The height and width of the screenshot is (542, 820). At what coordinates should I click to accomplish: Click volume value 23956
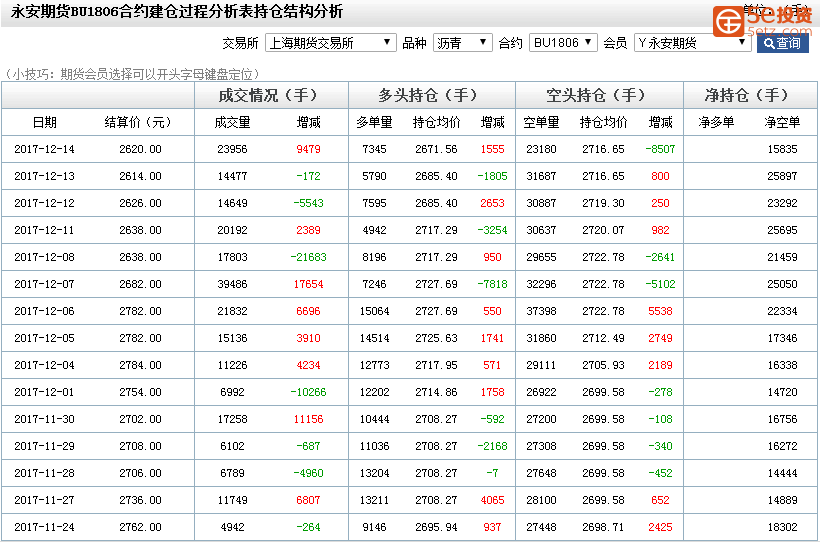232,149
